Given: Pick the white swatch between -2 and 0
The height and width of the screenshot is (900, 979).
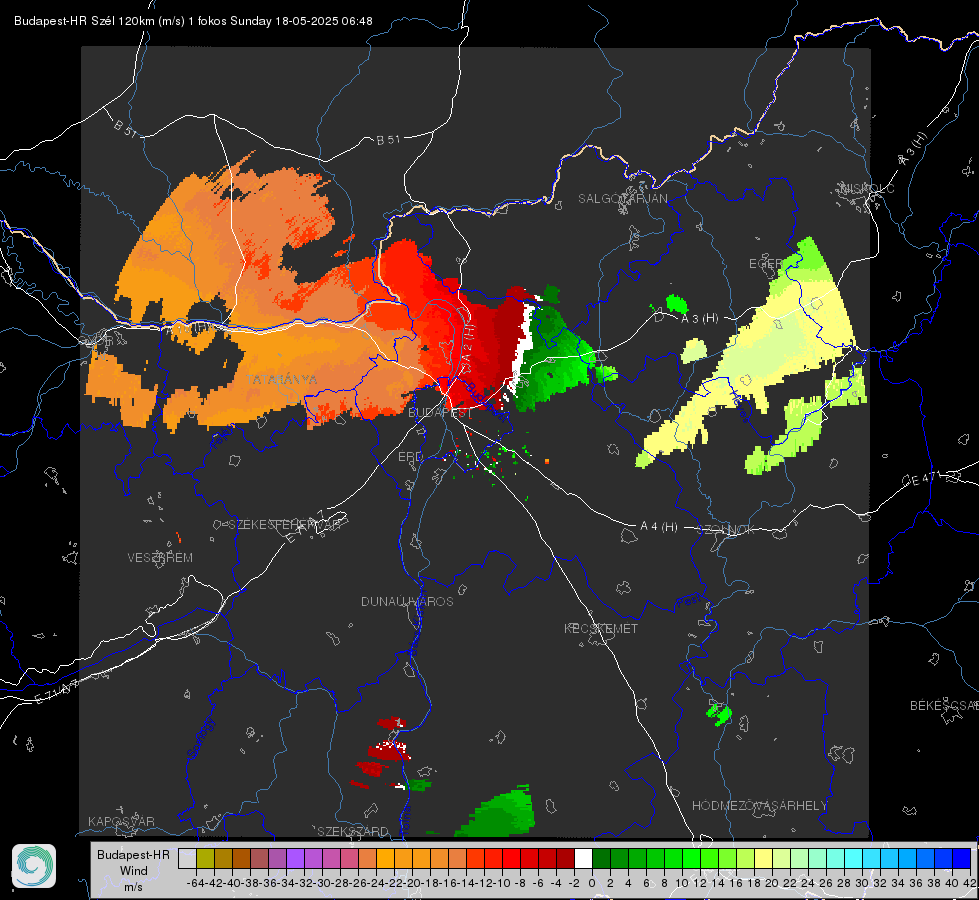Looking at the screenshot, I should point(583,858).
